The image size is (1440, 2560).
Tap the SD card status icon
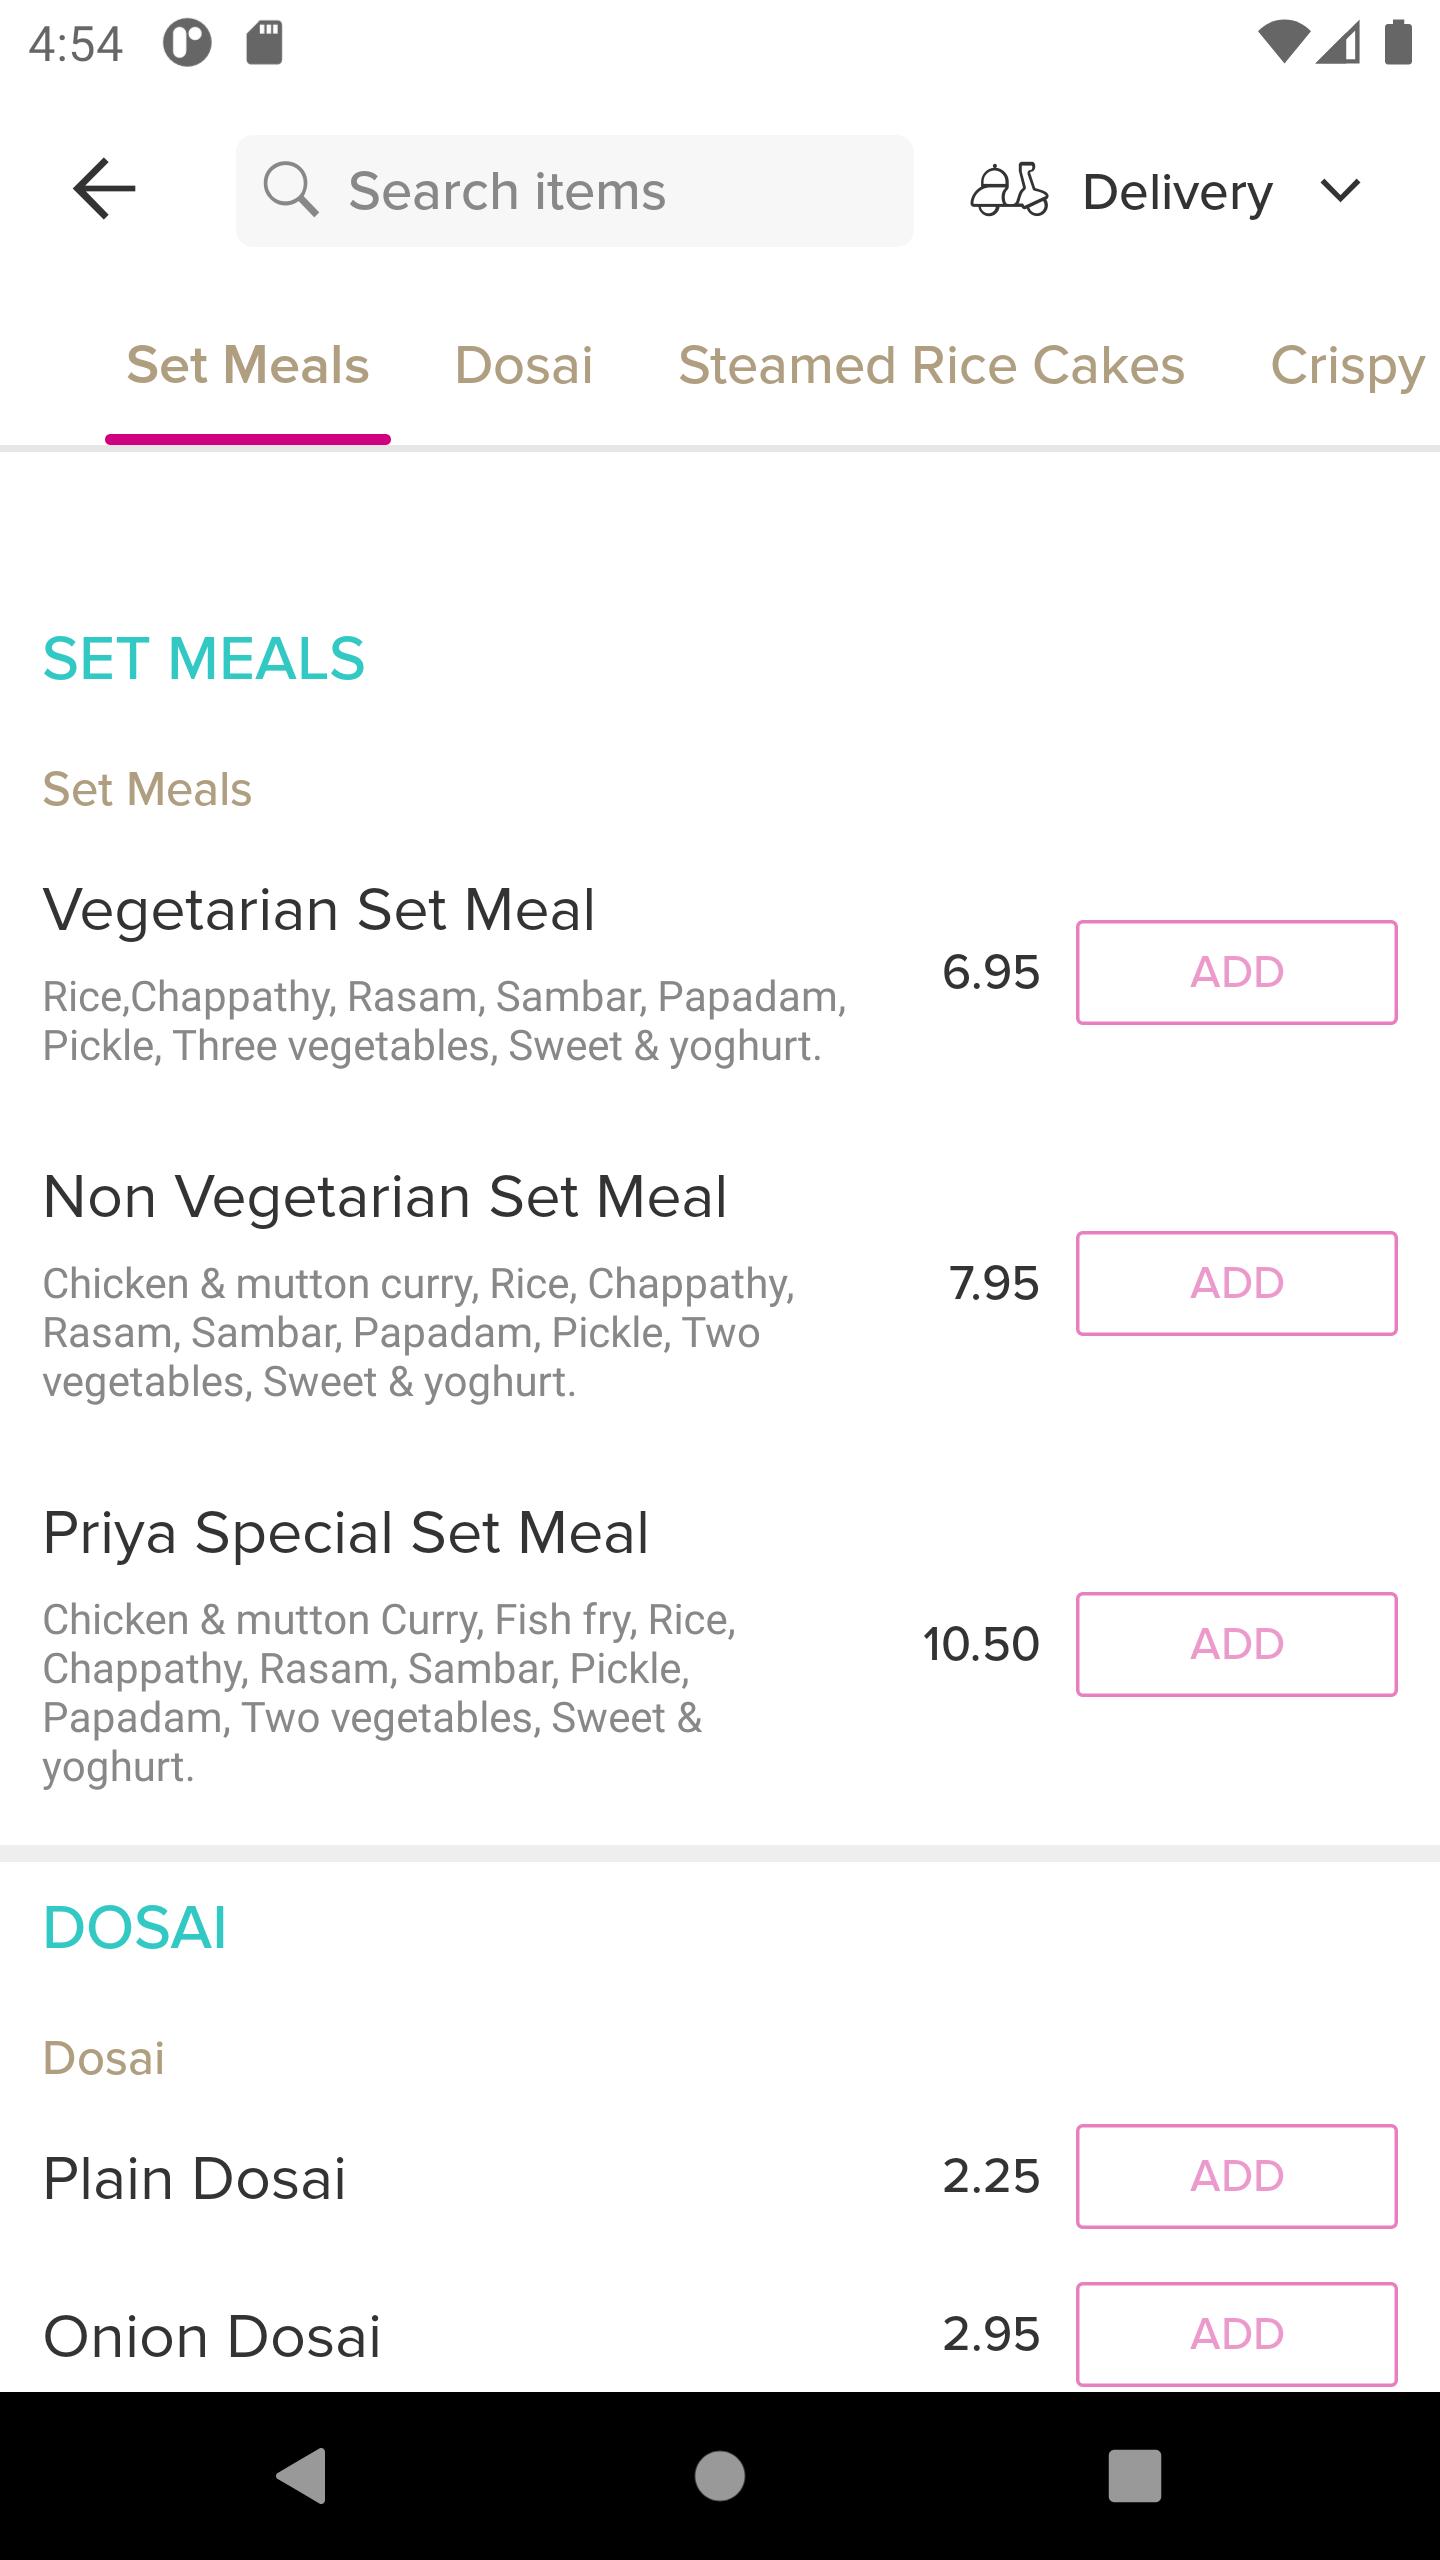(x=265, y=43)
